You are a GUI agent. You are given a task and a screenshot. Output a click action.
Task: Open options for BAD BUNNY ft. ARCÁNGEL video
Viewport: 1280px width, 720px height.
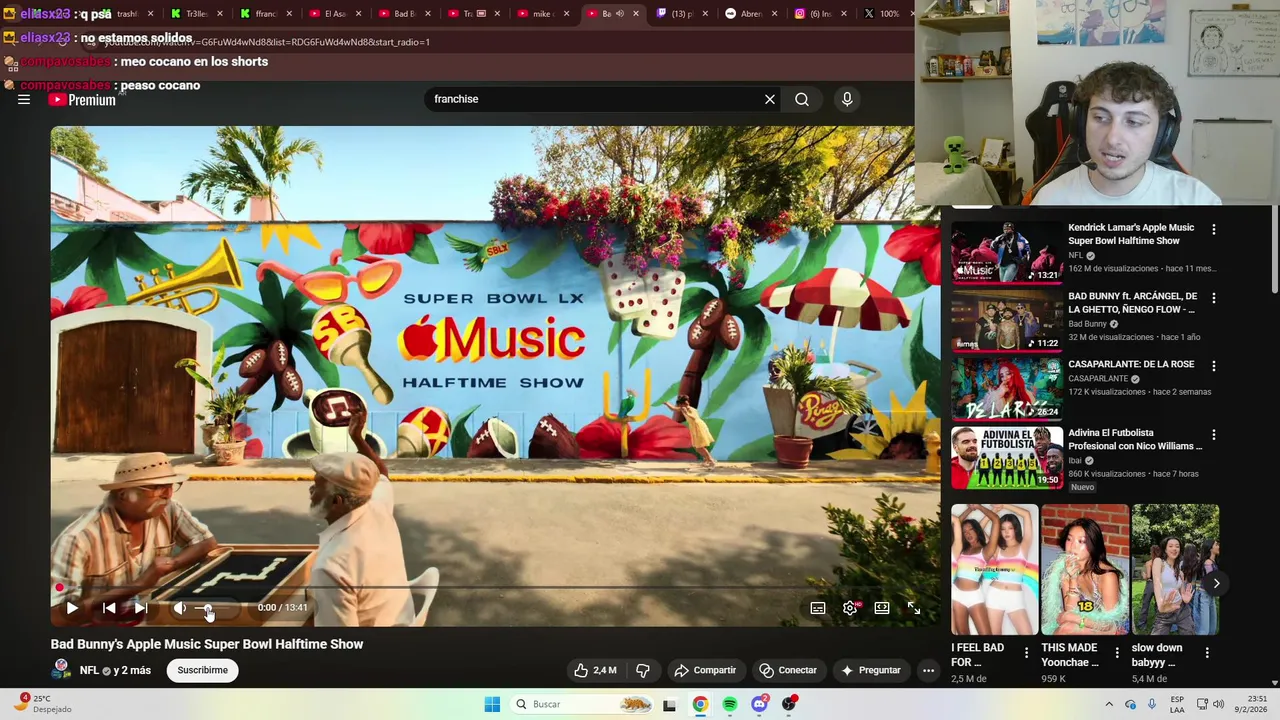point(1214,298)
